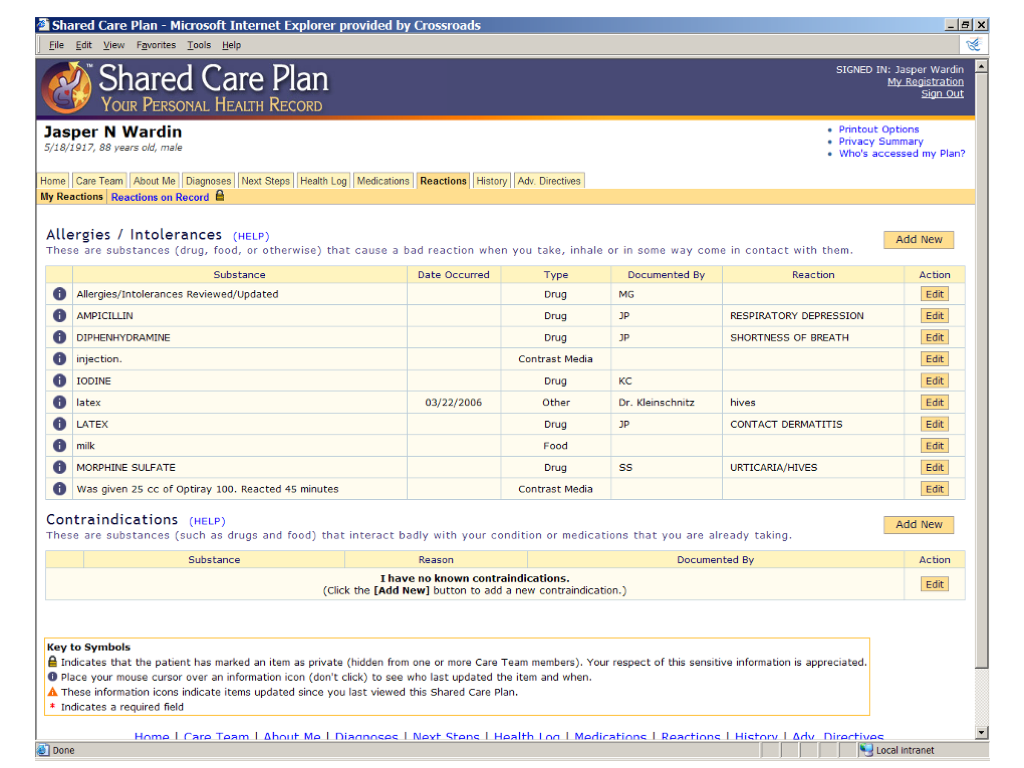Screen dimensions: 1024x768
Task: Click the info icon beside IODINE
Action: pyautogui.click(x=59, y=380)
